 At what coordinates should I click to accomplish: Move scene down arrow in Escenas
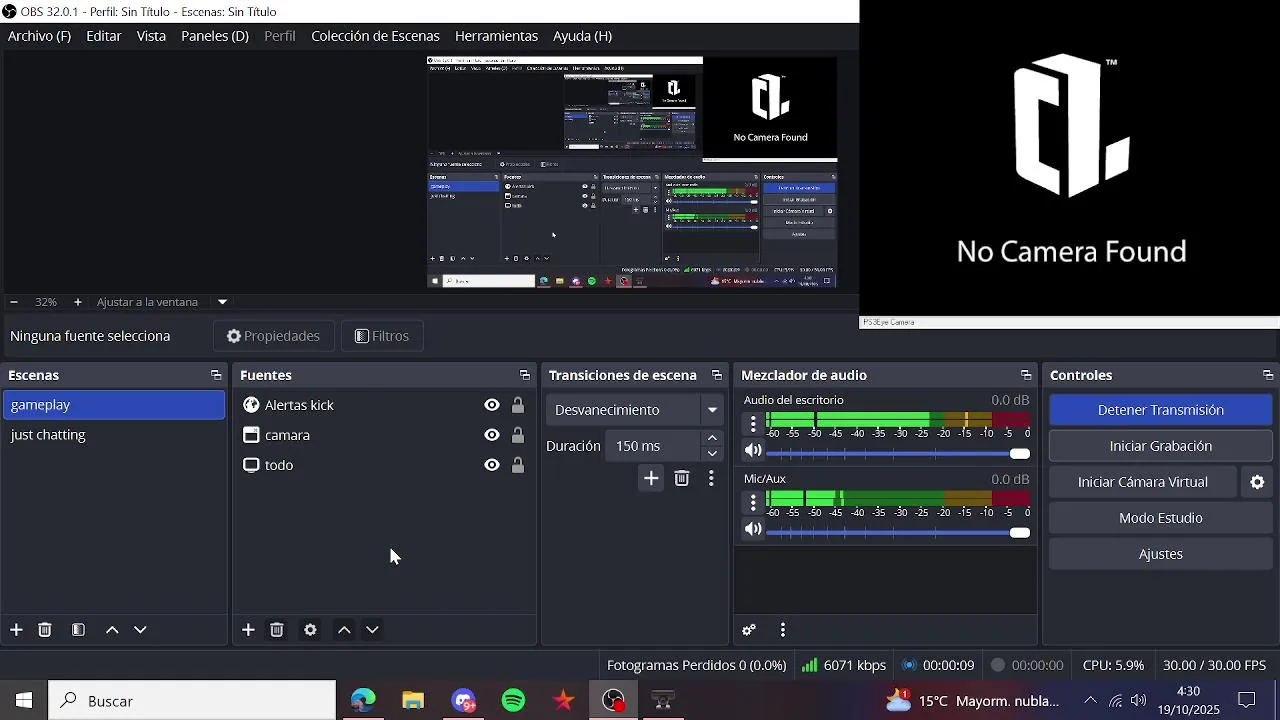(x=140, y=630)
